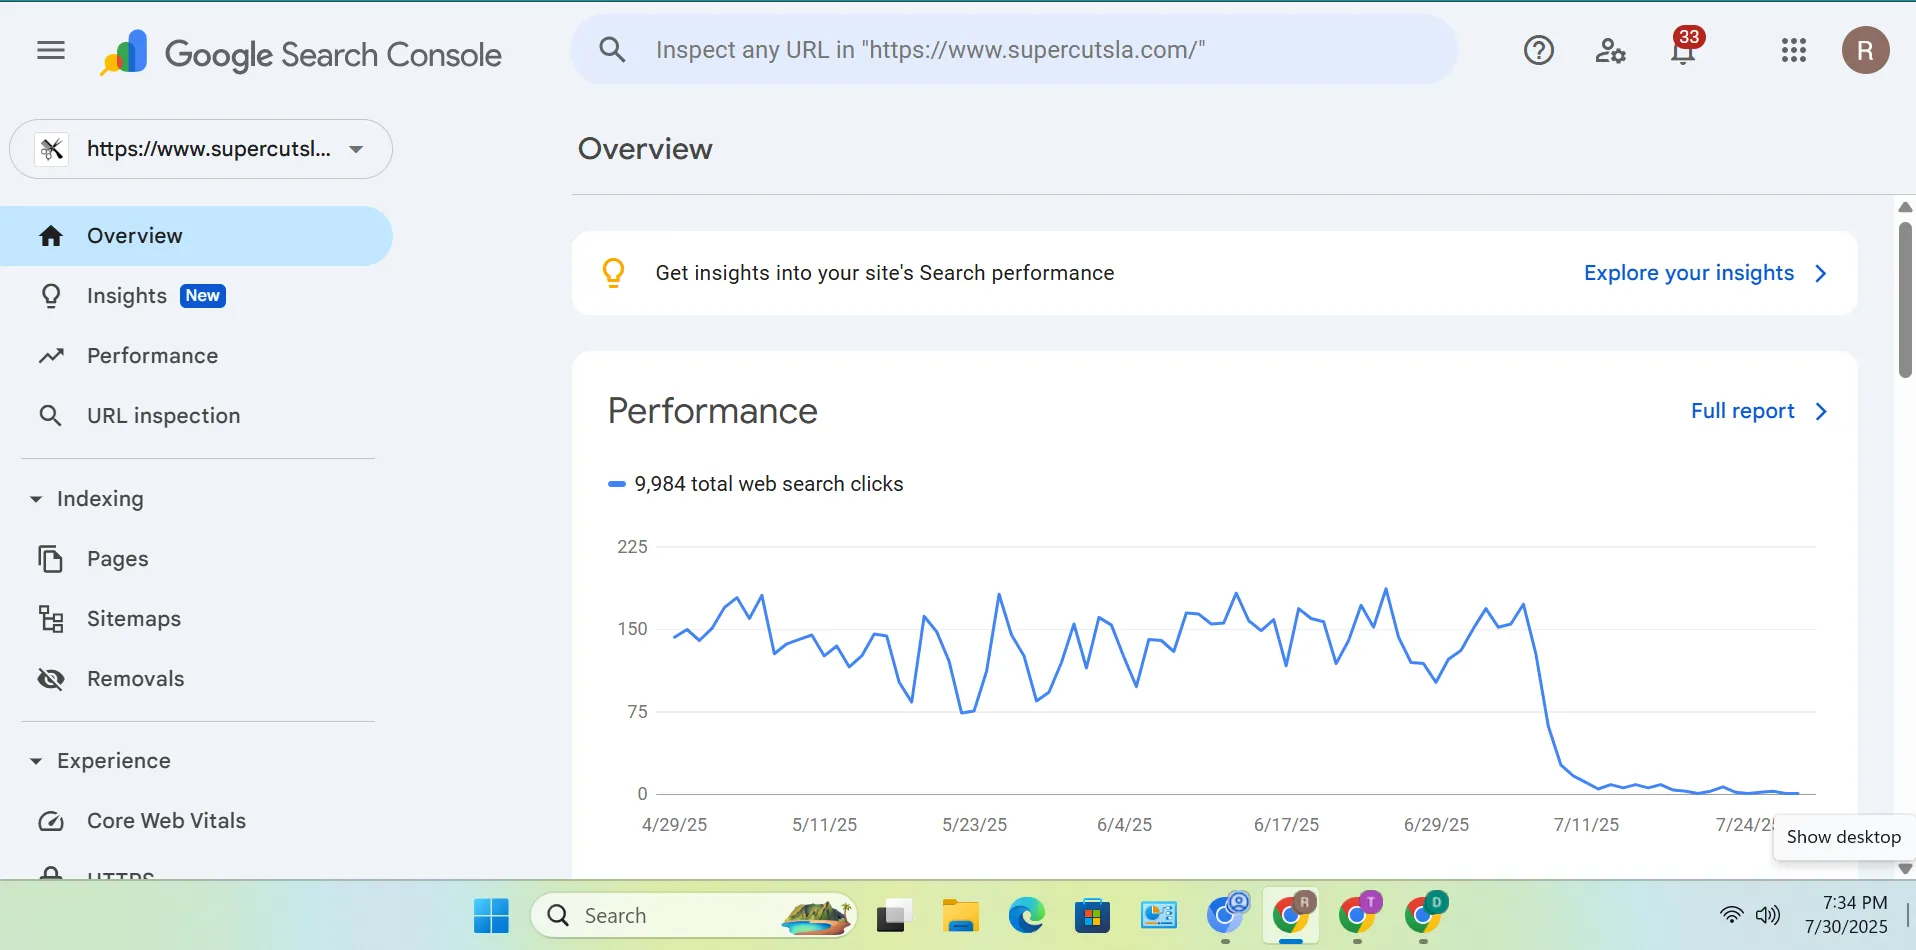
Task: Open Microsoft Edge from taskbar
Action: click(x=1026, y=915)
